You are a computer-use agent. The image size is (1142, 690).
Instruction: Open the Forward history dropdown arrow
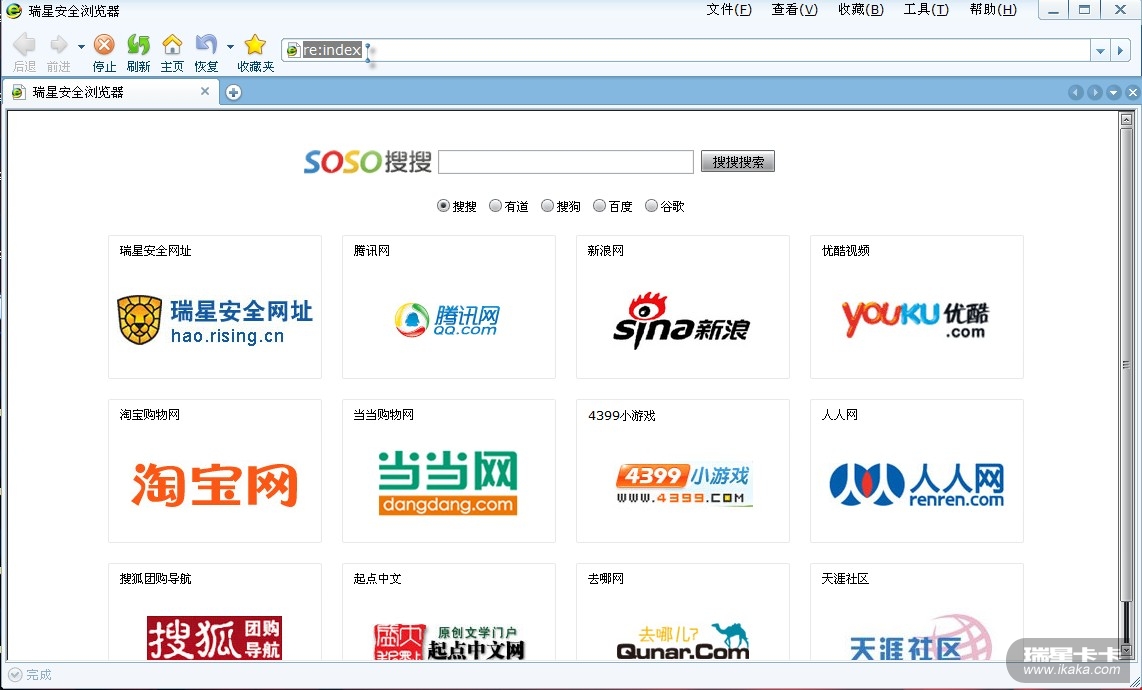pyautogui.click(x=81, y=47)
